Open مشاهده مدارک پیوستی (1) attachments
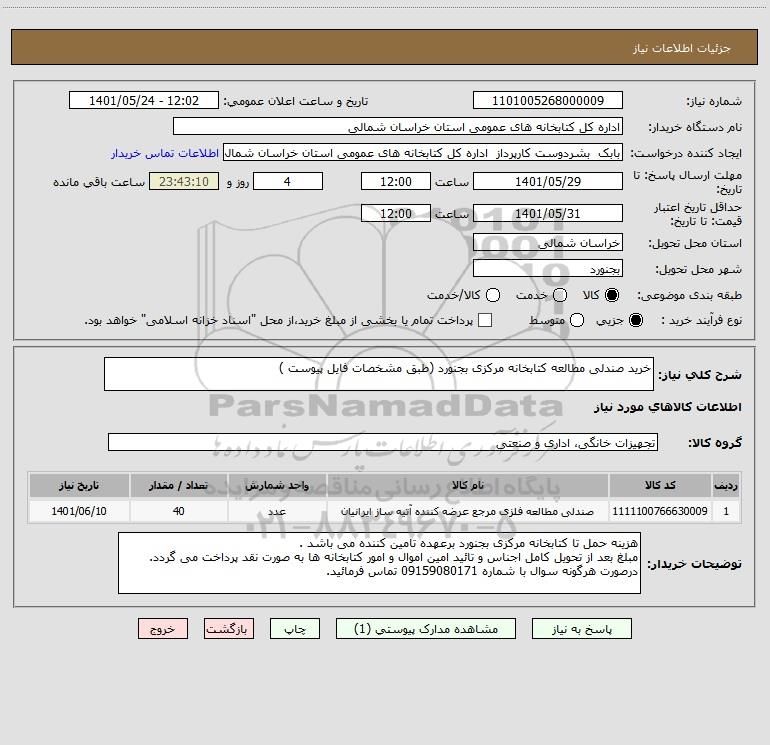The image size is (770, 745). click(x=426, y=629)
